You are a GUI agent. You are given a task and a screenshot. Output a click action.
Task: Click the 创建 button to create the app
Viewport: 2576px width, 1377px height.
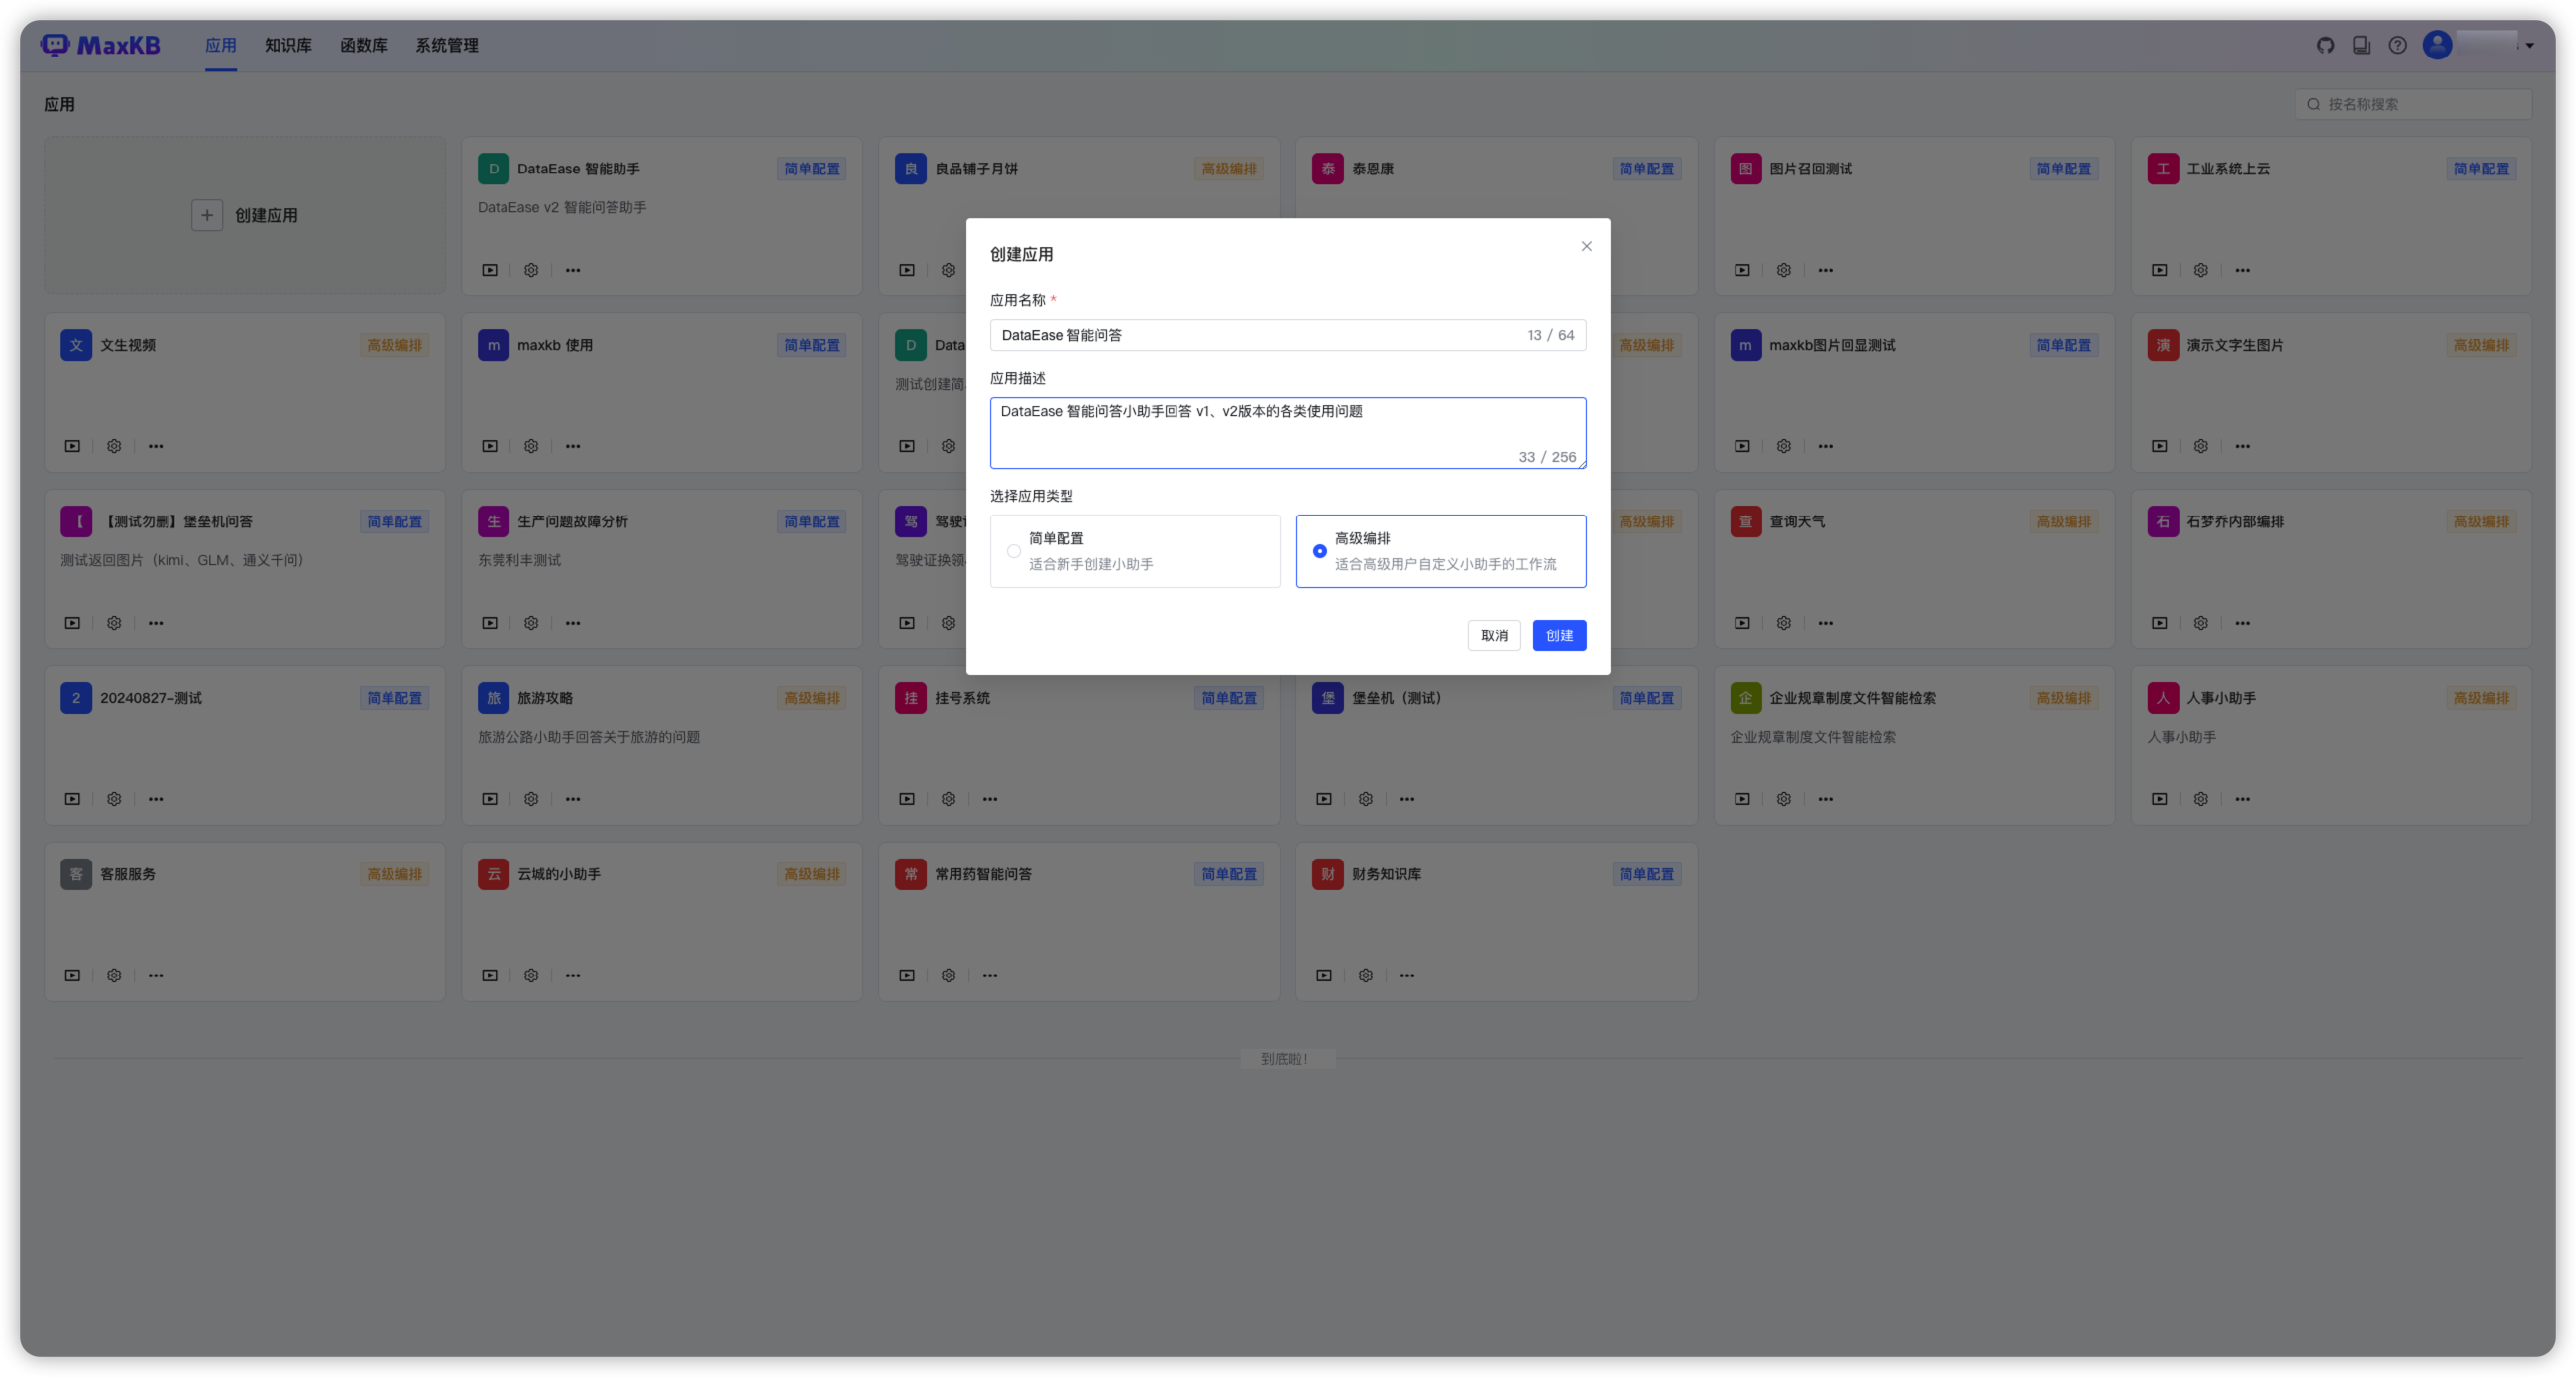pyautogui.click(x=1560, y=635)
